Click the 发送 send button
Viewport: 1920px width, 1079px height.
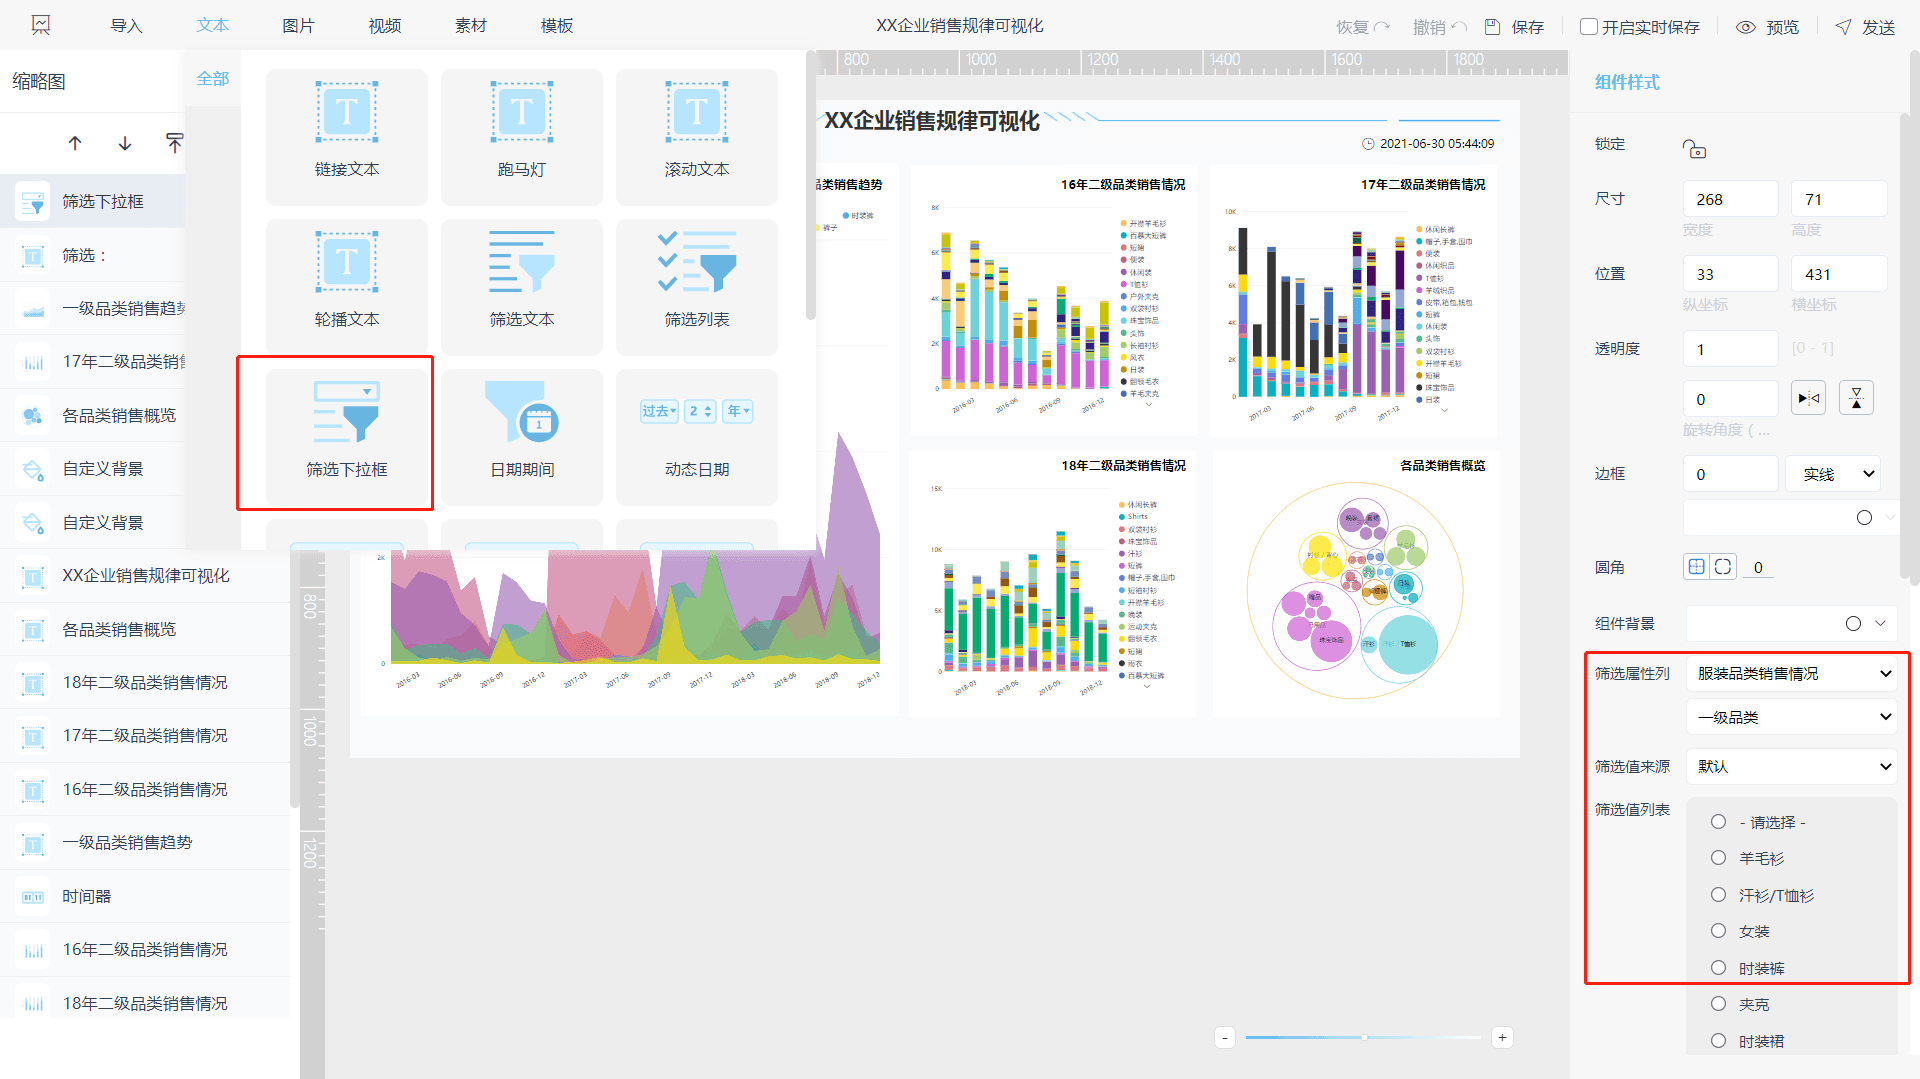1865,27
